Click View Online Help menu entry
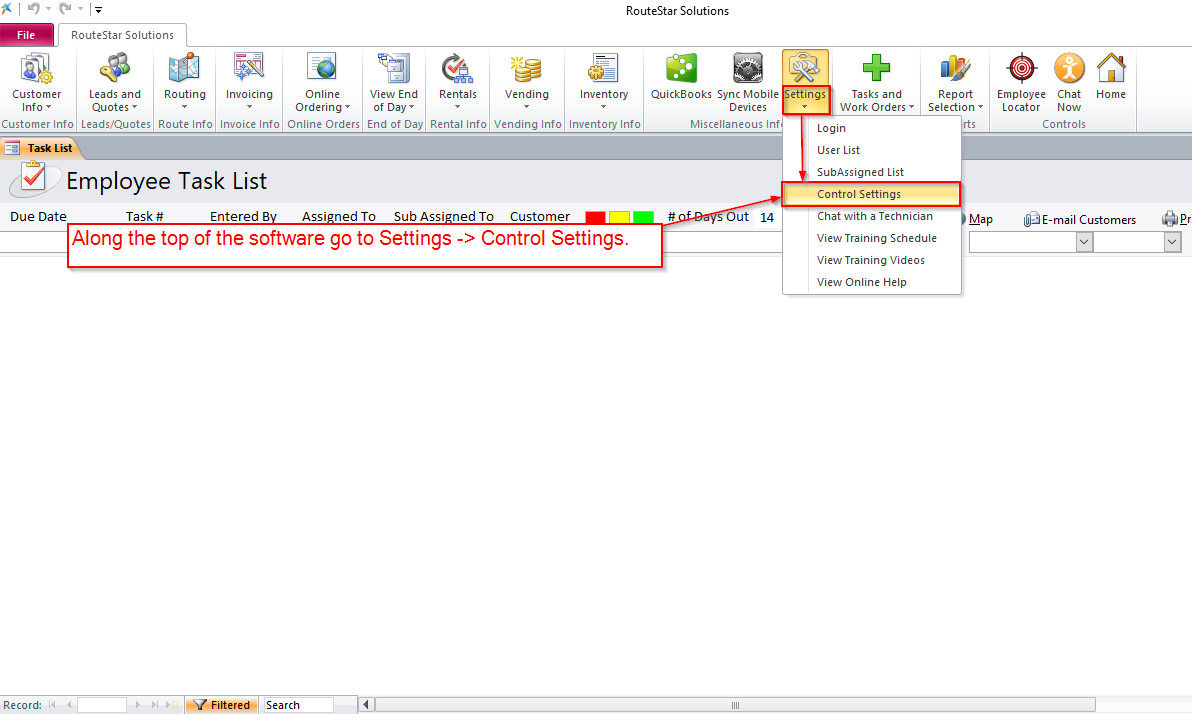The width and height of the screenshot is (1192, 714). click(861, 282)
